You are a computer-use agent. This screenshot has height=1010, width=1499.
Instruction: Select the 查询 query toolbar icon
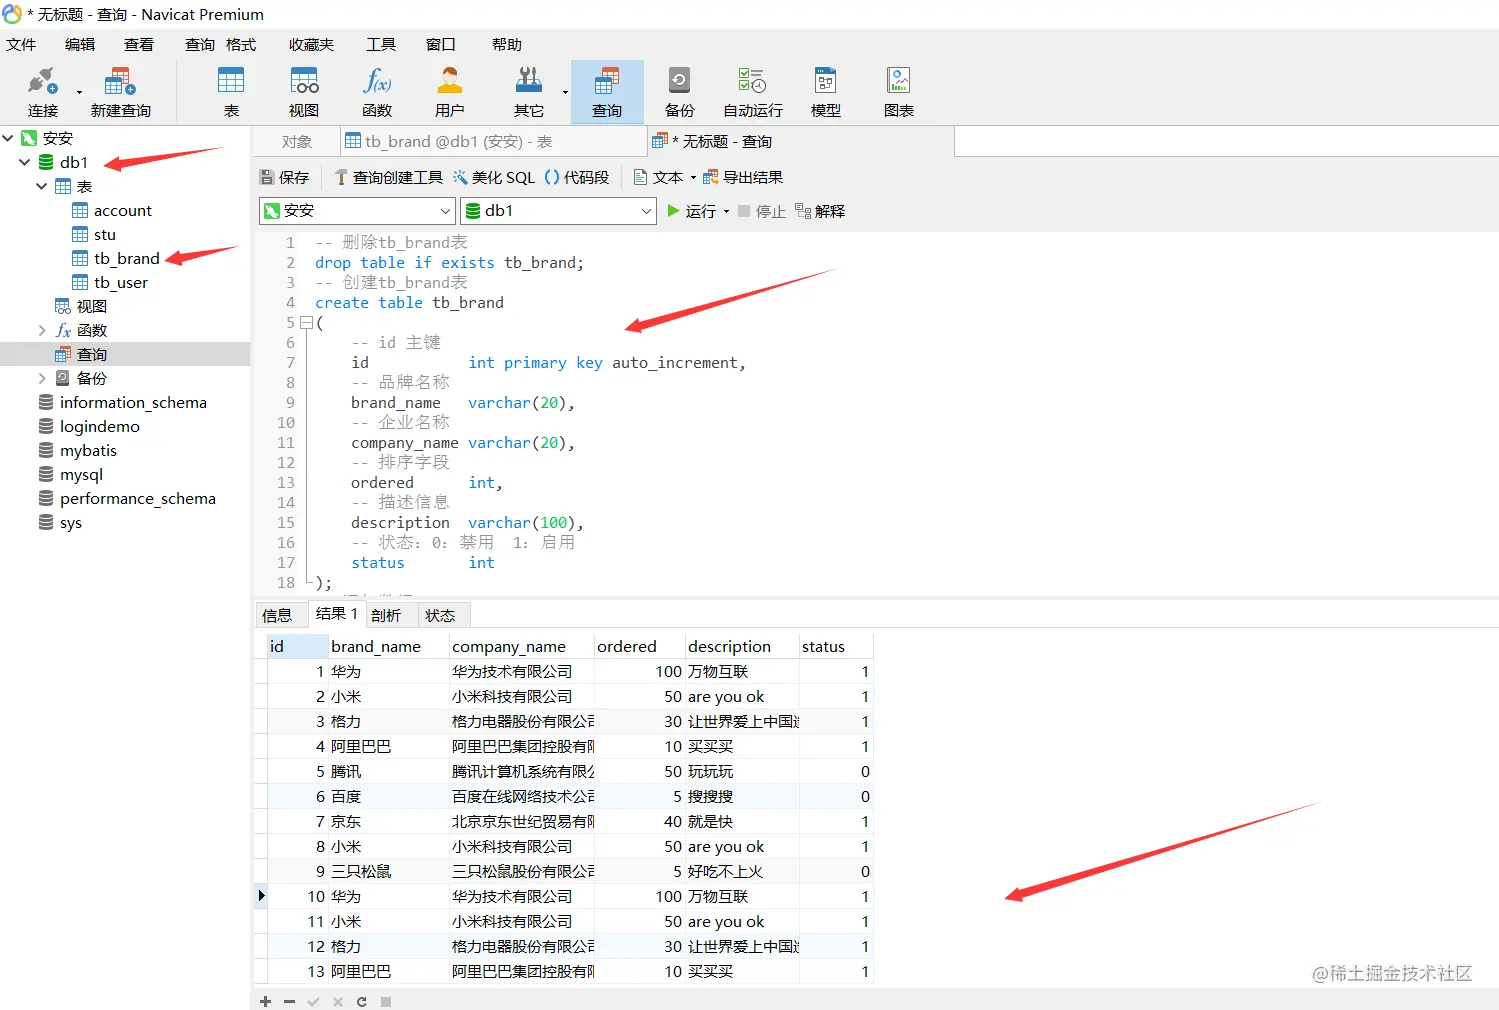tap(607, 92)
